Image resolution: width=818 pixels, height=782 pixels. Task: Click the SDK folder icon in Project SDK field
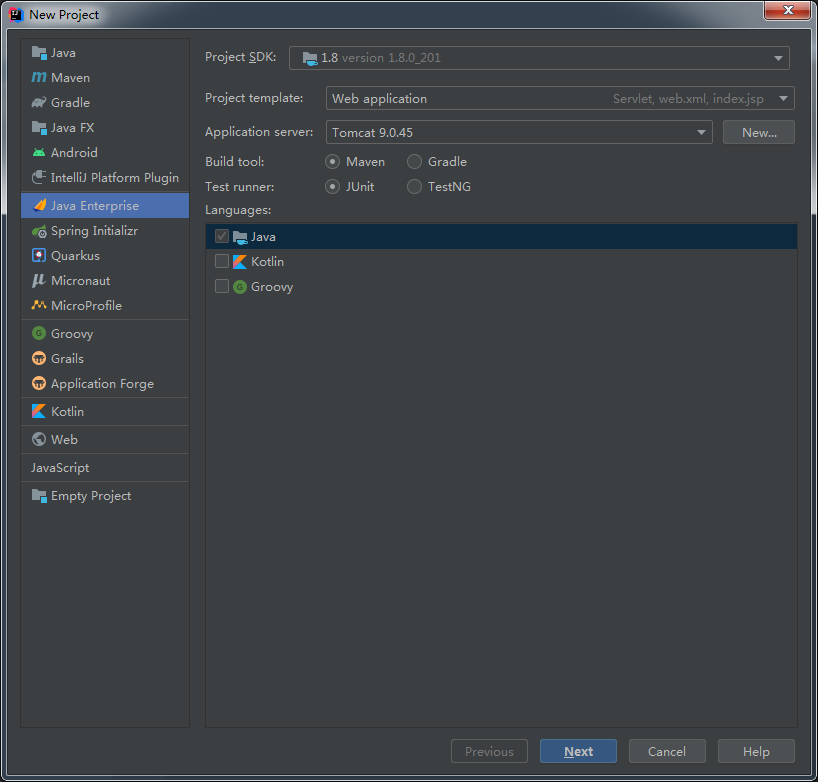coord(310,58)
